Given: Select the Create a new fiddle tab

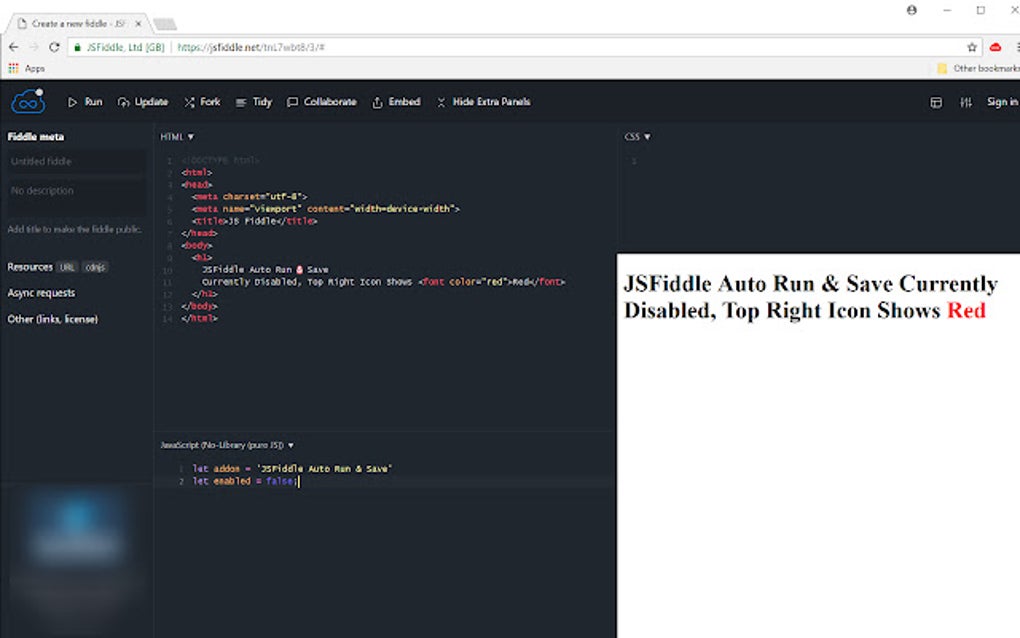Looking at the screenshot, I should (x=78, y=23).
